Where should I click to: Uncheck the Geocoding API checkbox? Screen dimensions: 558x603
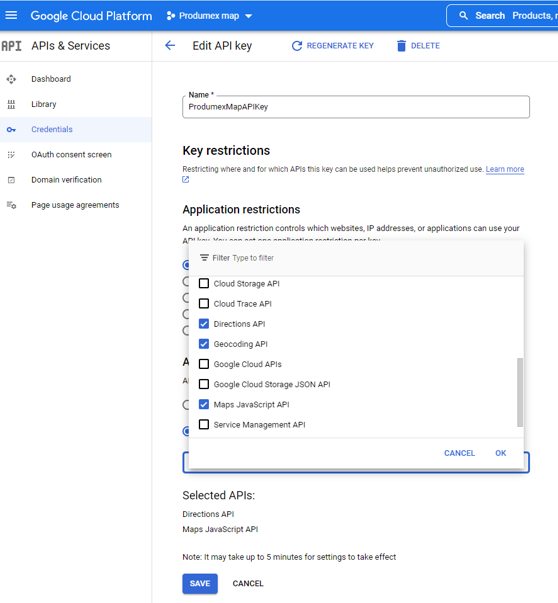coord(204,344)
